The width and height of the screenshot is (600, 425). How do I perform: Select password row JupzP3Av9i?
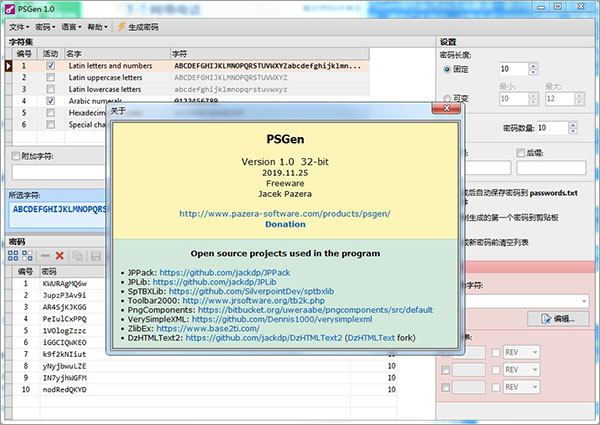point(64,295)
